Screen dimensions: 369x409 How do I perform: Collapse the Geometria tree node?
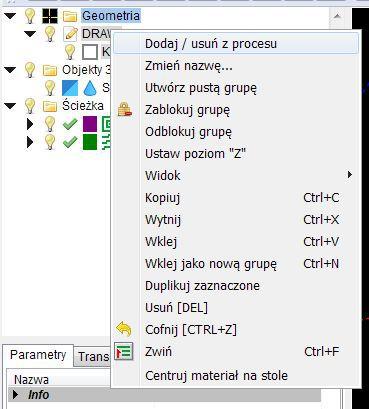tap(10, 16)
